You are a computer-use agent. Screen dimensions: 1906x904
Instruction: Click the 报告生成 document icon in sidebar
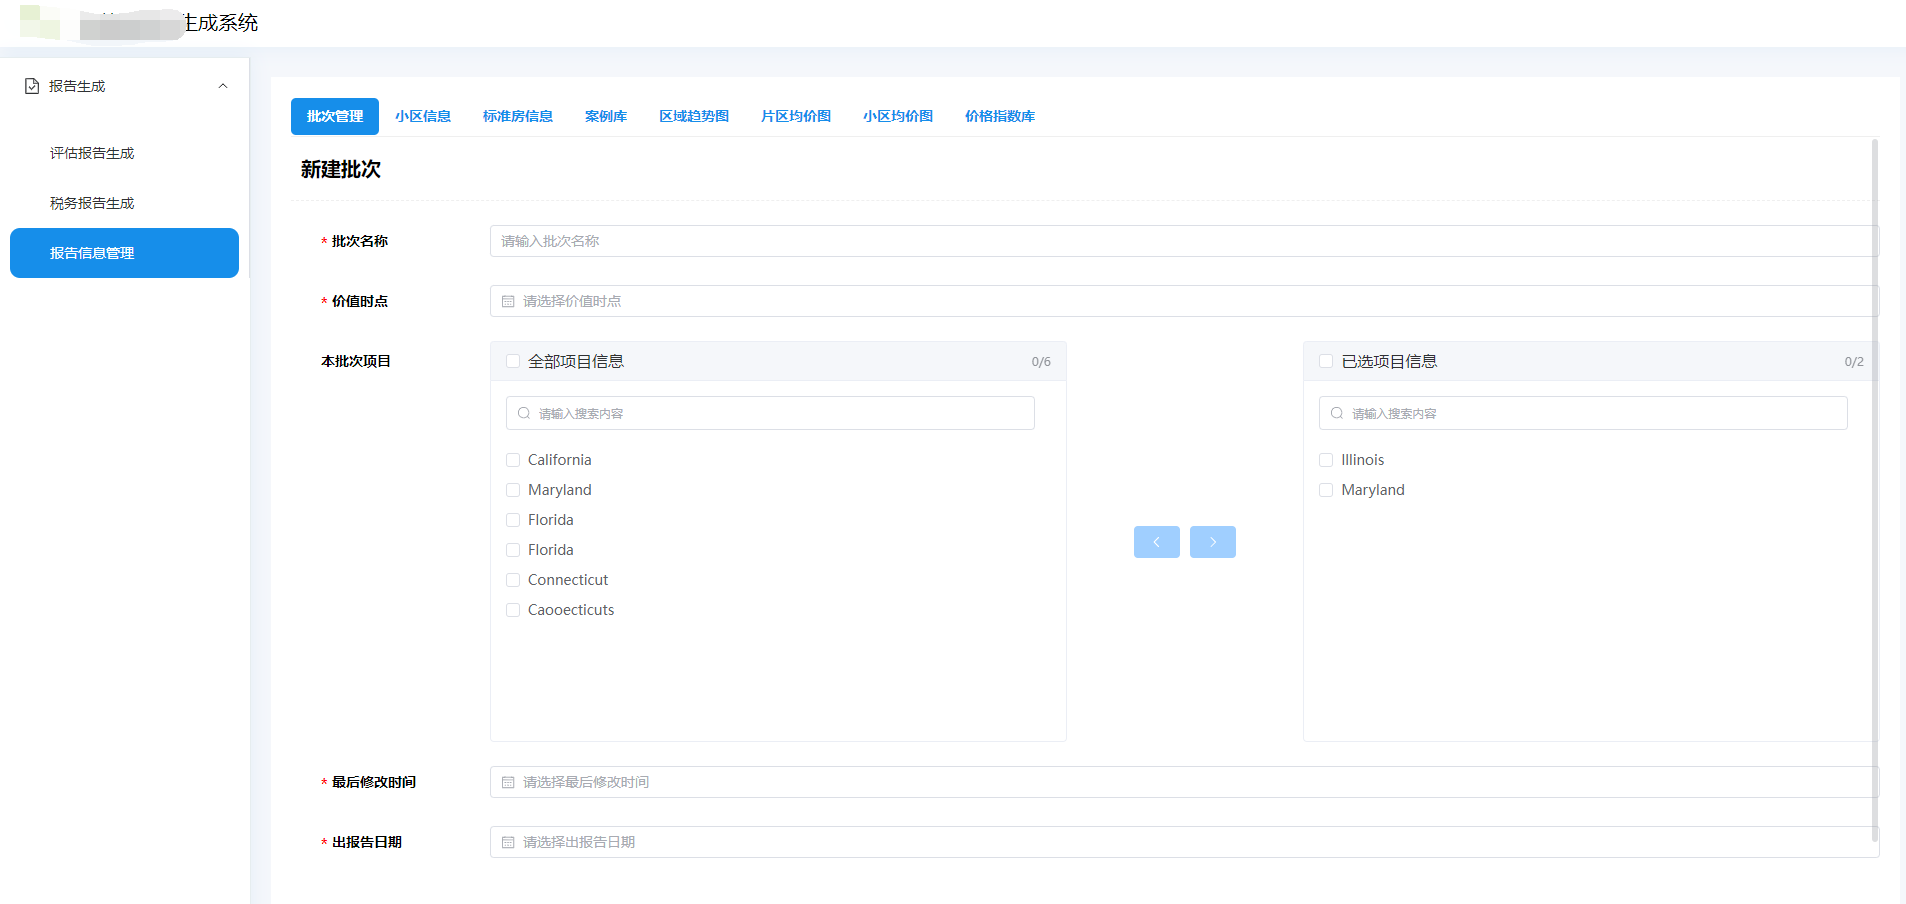click(x=32, y=86)
